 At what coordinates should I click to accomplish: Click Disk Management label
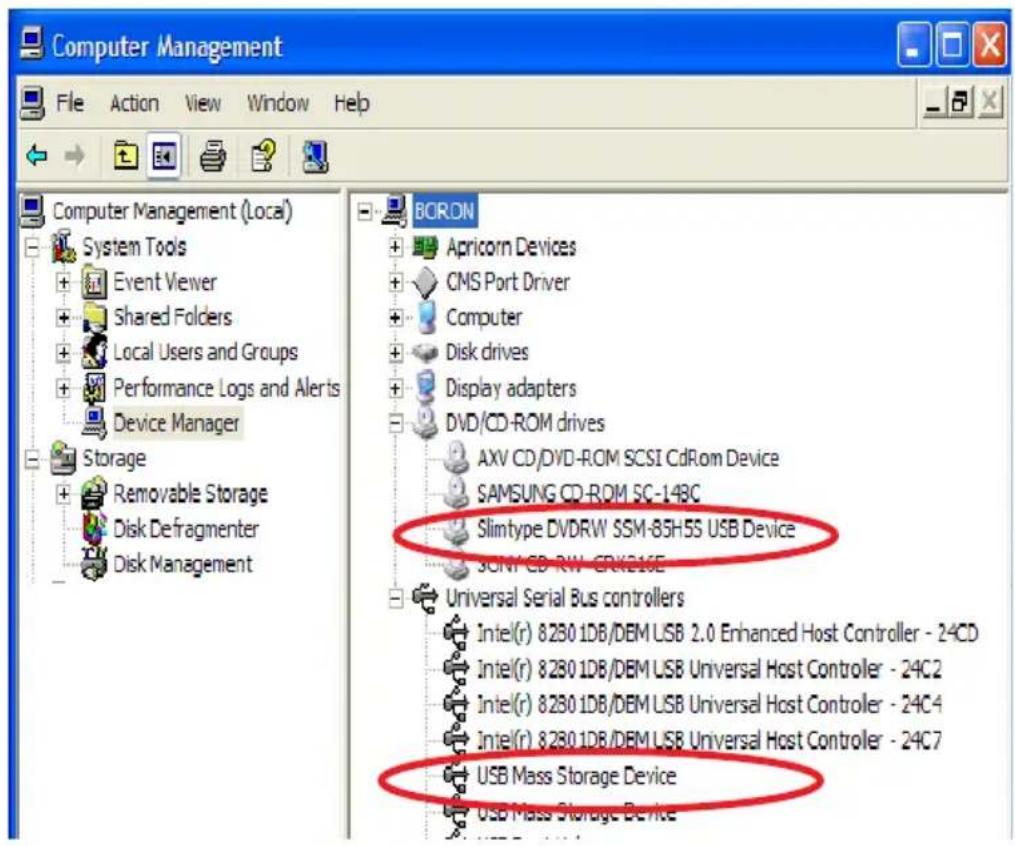183,564
